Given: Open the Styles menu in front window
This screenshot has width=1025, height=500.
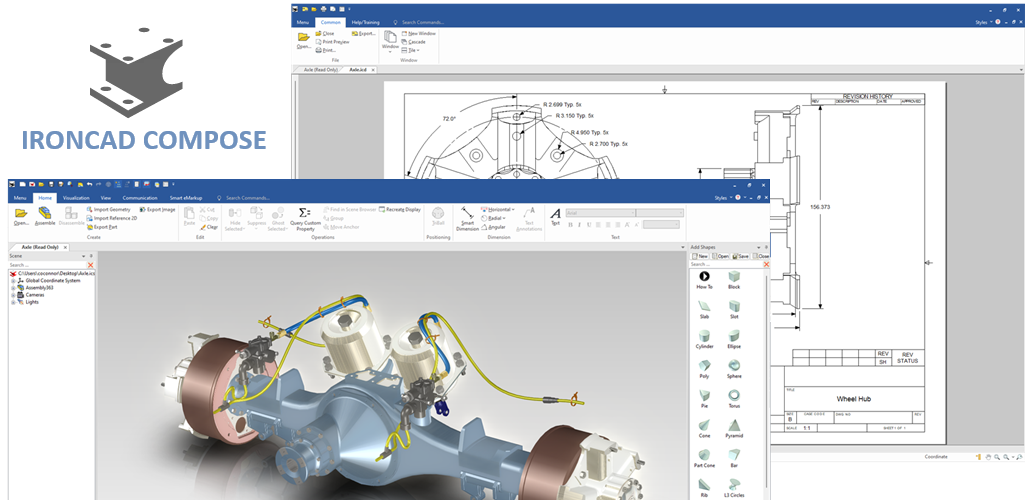Looking at the screenshot, I should coord(722,198).
